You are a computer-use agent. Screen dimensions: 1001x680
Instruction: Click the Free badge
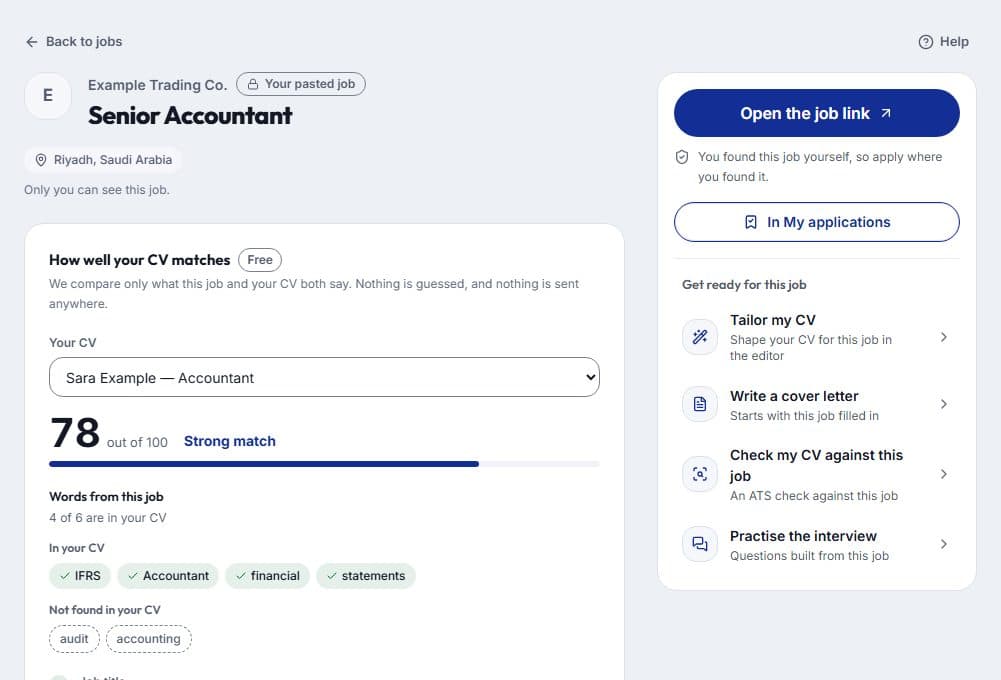[260, 260]
